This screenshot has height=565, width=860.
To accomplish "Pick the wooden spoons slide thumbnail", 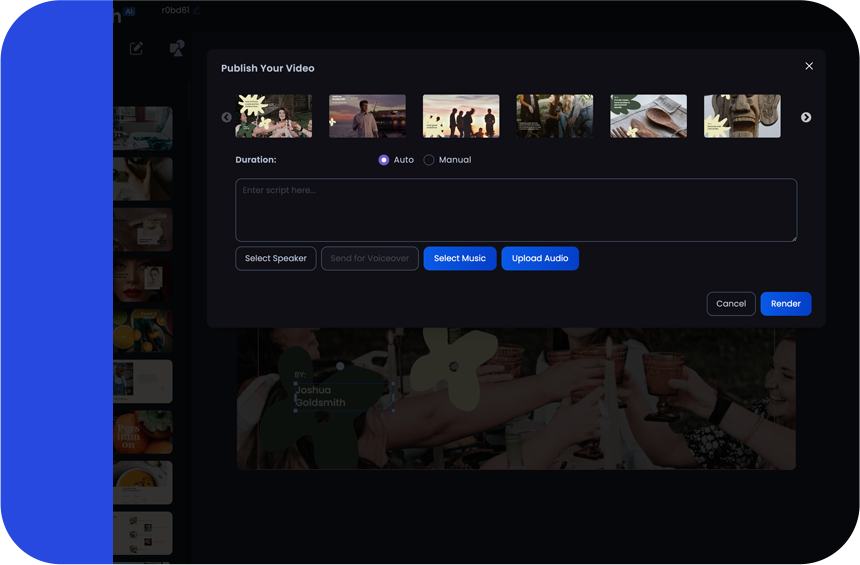I will coord(649,116).
